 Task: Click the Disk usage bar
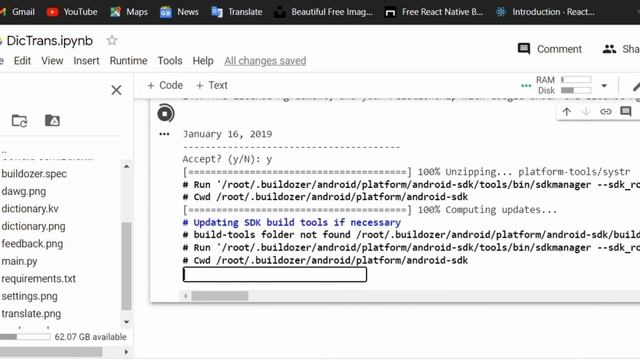tap(576, 90)
